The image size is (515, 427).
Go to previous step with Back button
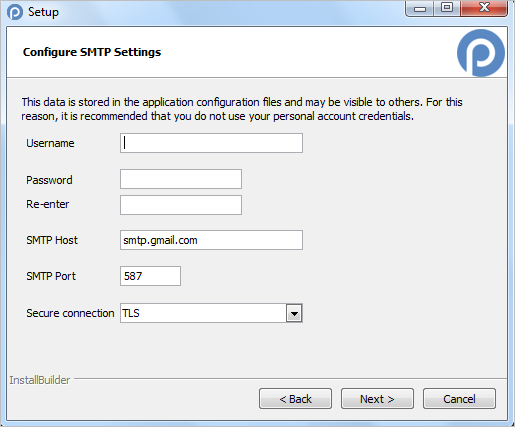pos(295,399)
